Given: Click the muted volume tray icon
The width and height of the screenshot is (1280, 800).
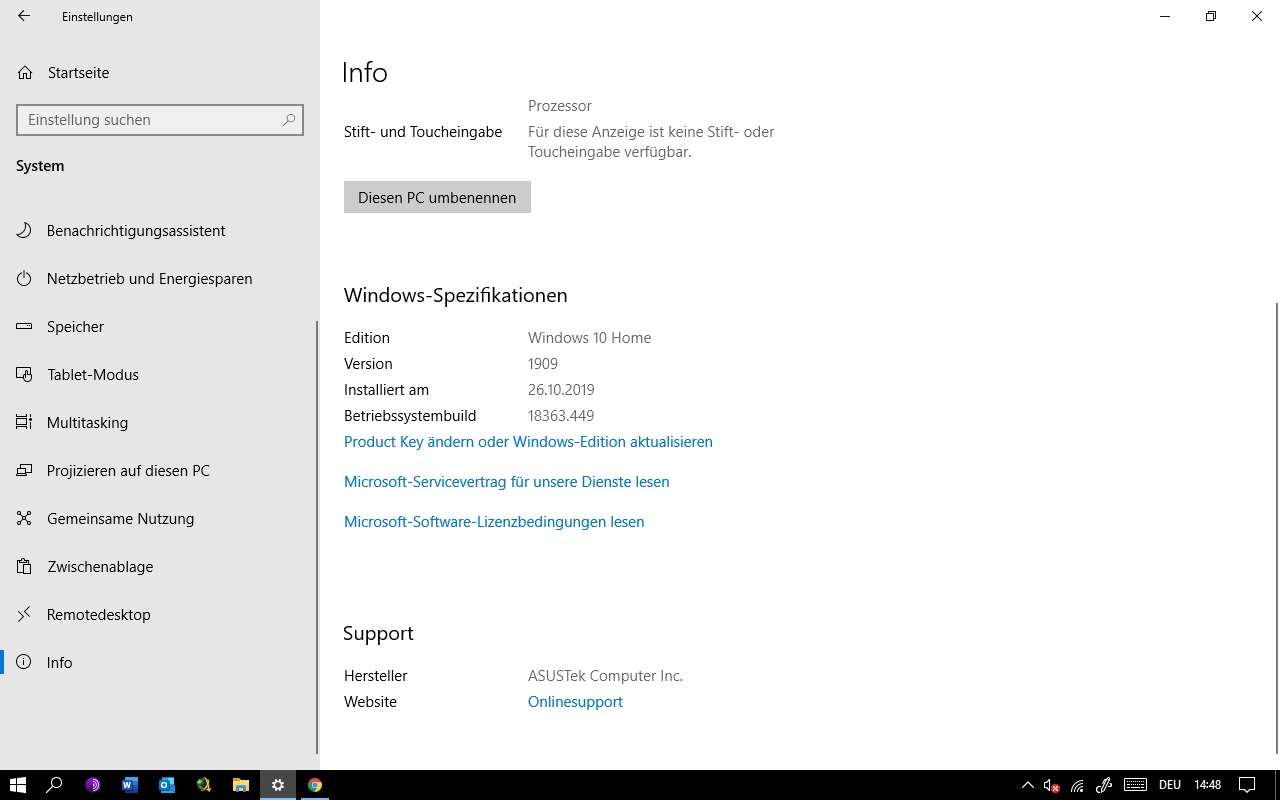Looking at the screenshot, I should [x=1051, y=785].
